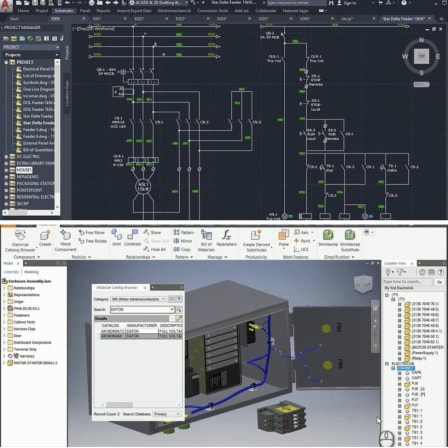Toggle checkbox beside CAP7 in Location View
The width and height of the screenshot is (448, 448).
[400, 378]
